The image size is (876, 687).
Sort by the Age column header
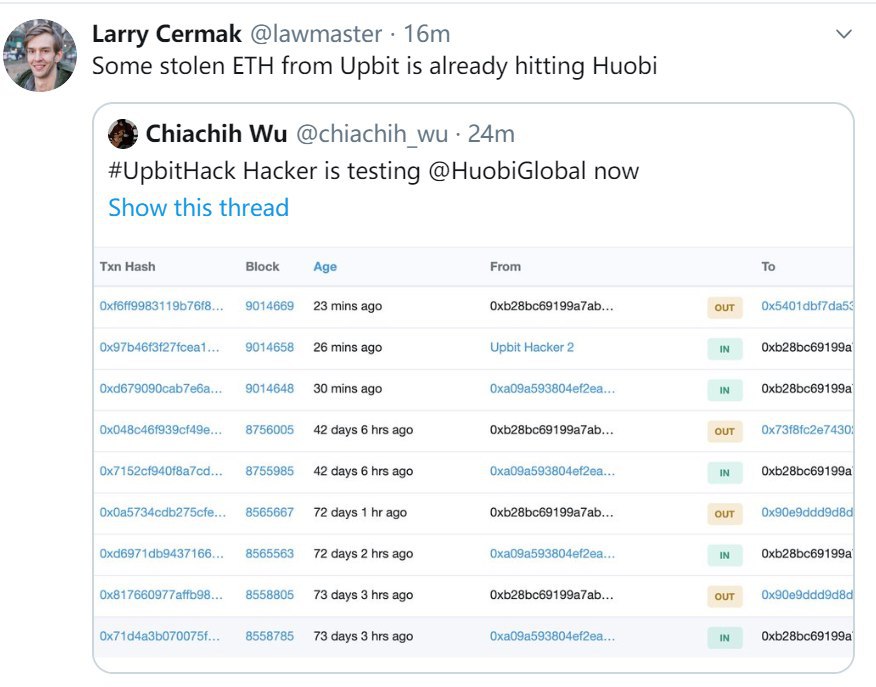click(325, 267)
